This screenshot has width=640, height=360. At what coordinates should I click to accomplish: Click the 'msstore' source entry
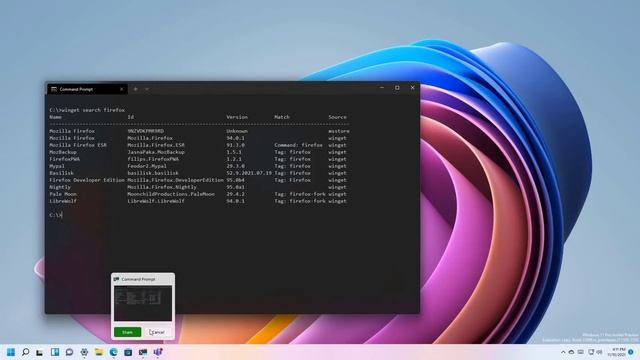pyautogui.click(x=339, y=131)
